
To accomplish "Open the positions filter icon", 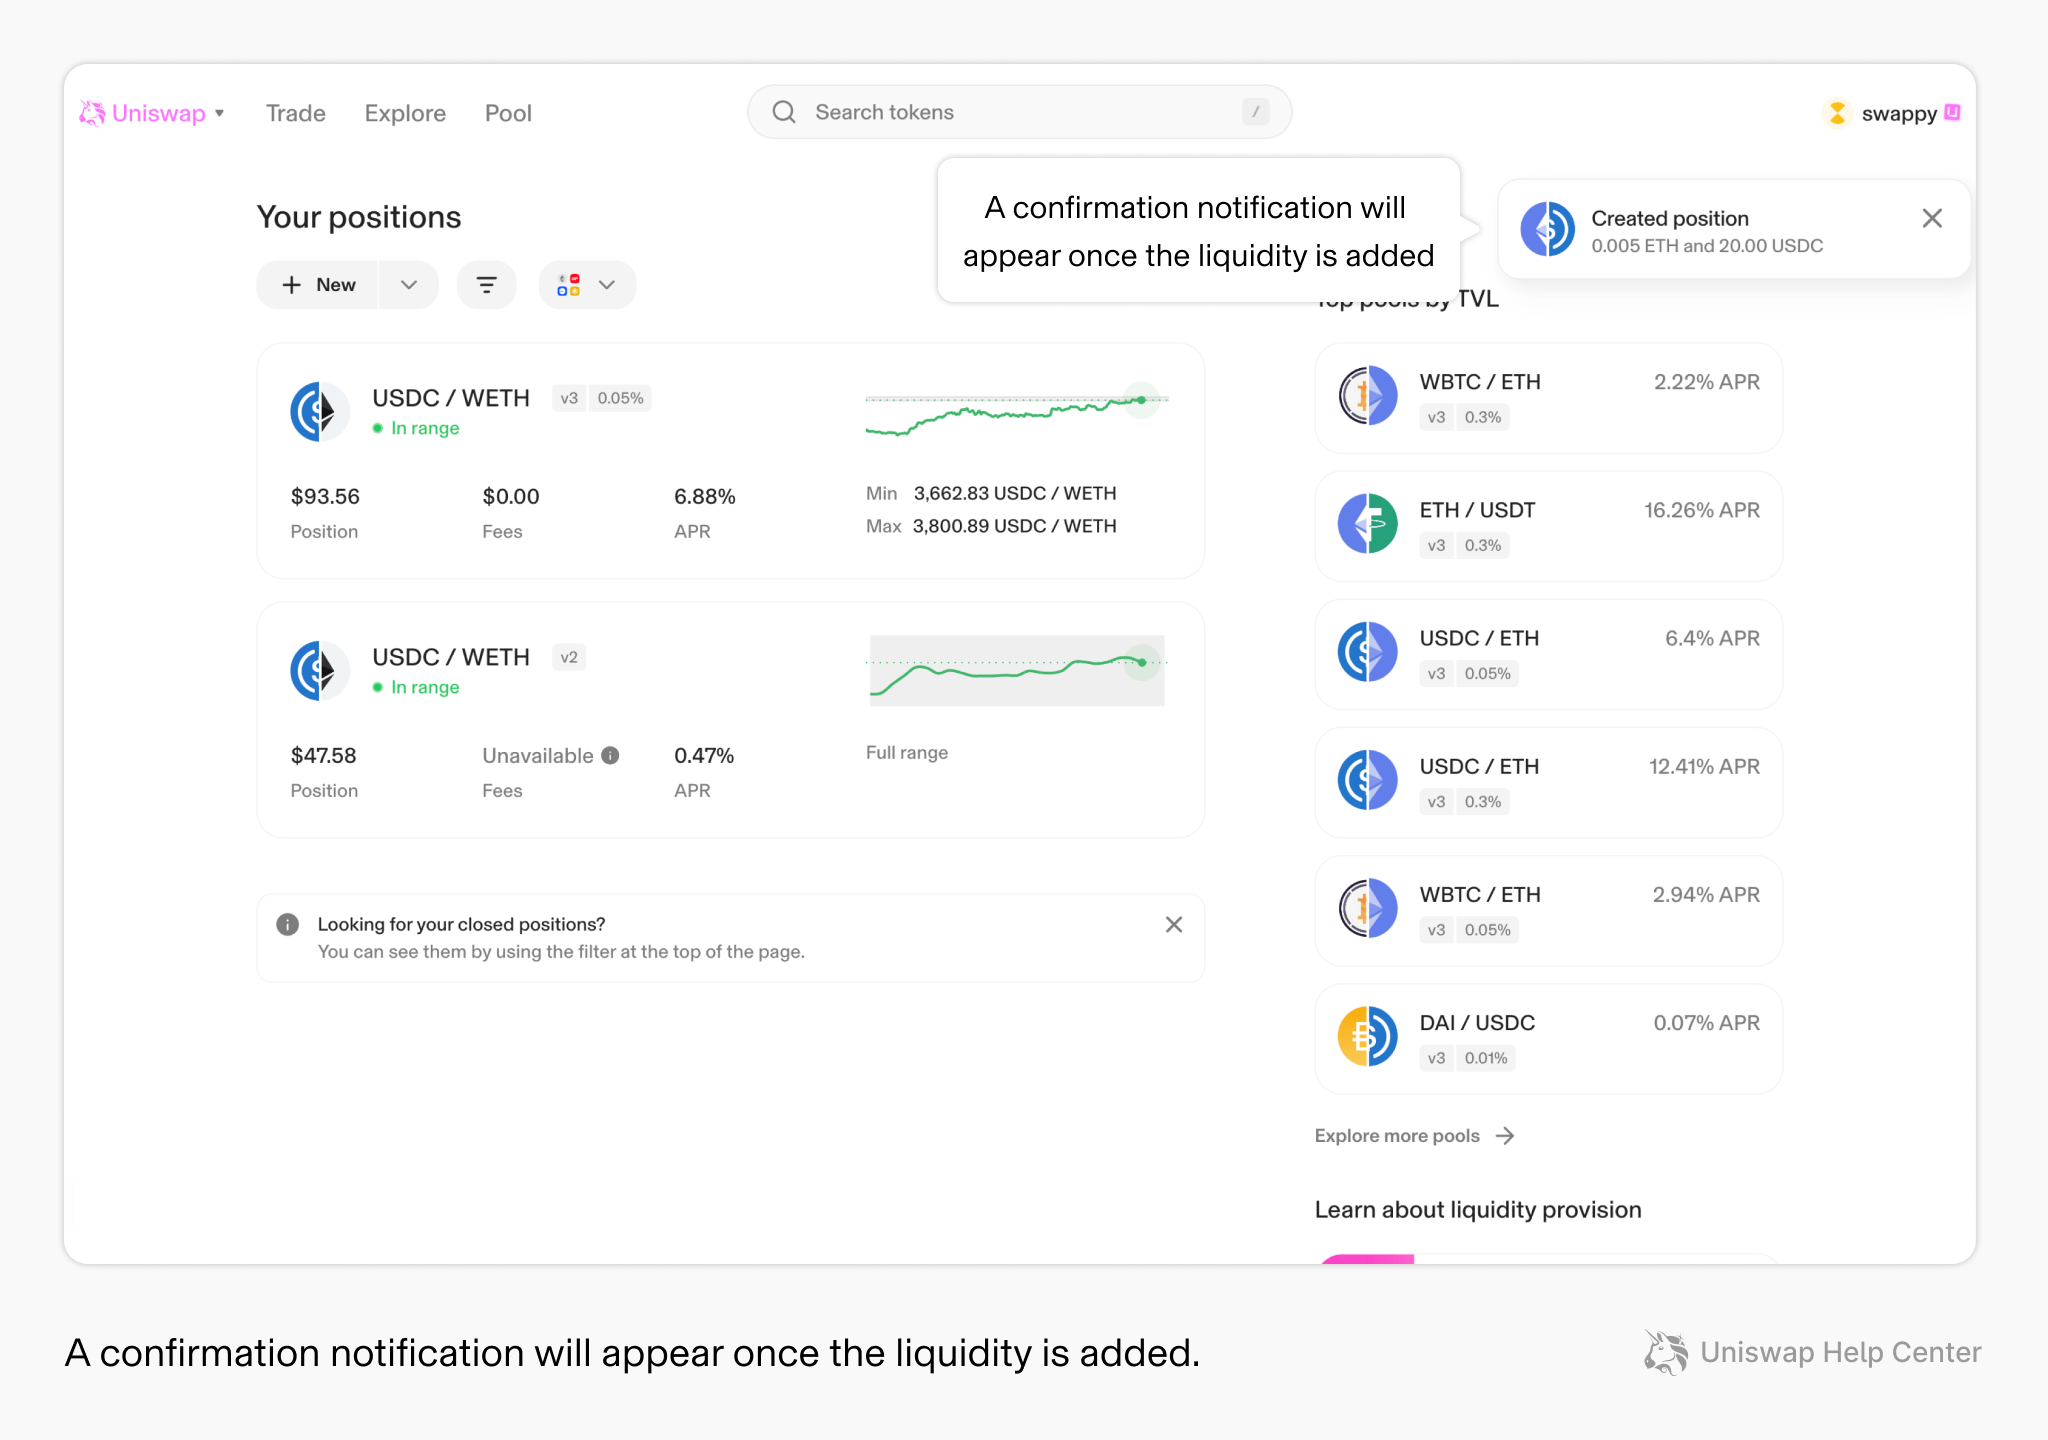I will pos(487,285).
